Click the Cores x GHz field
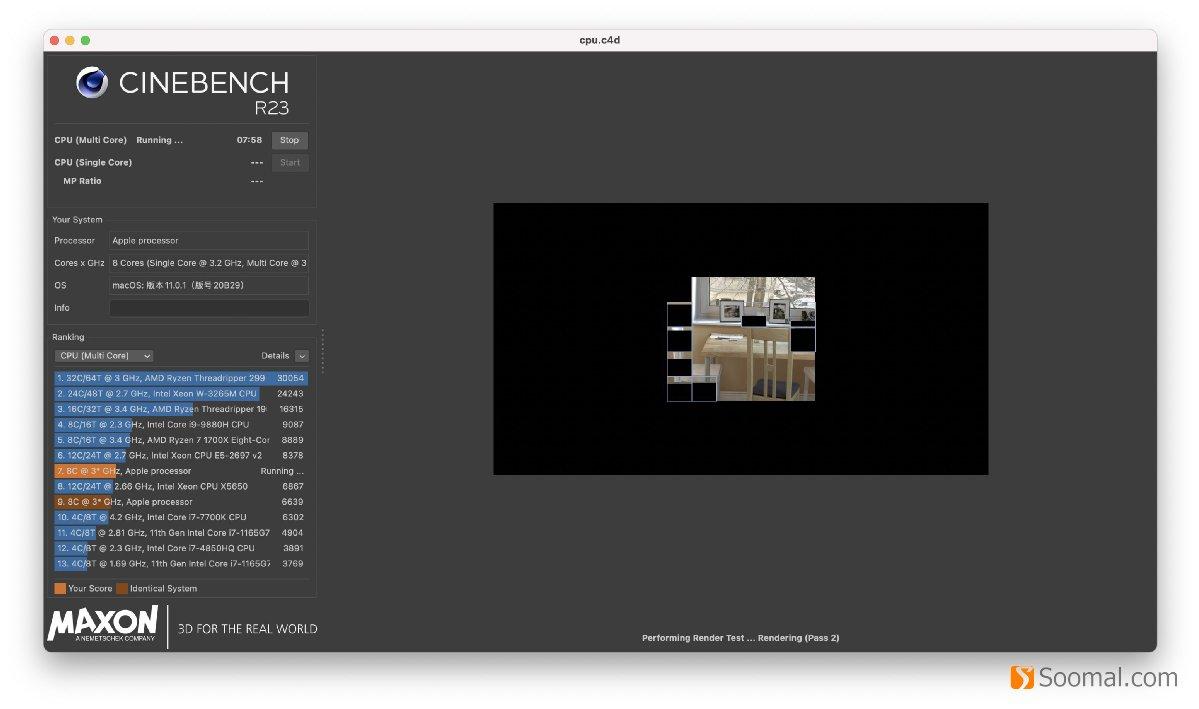Image resolution: width=1199 pixels, height=709 pixels. pos(209,262)
